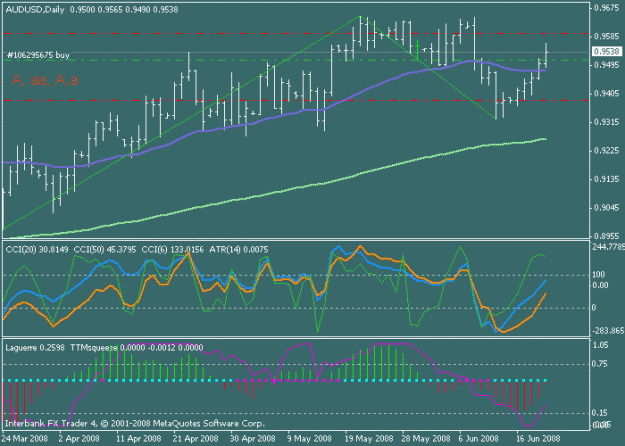Click the 0.9315 price scale label
625x446 pixels.
pos(607,122)
